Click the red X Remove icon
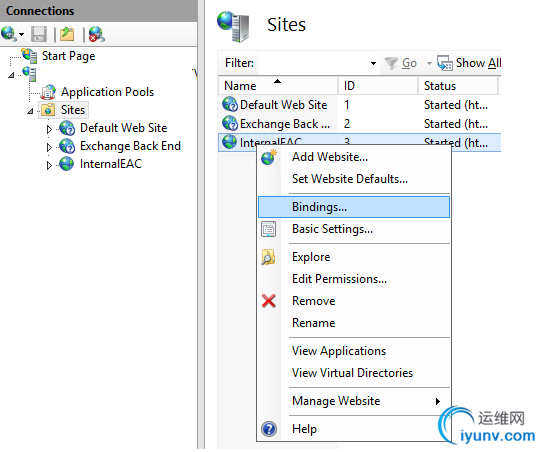This screenshot has width=541, height=452. 269,301
